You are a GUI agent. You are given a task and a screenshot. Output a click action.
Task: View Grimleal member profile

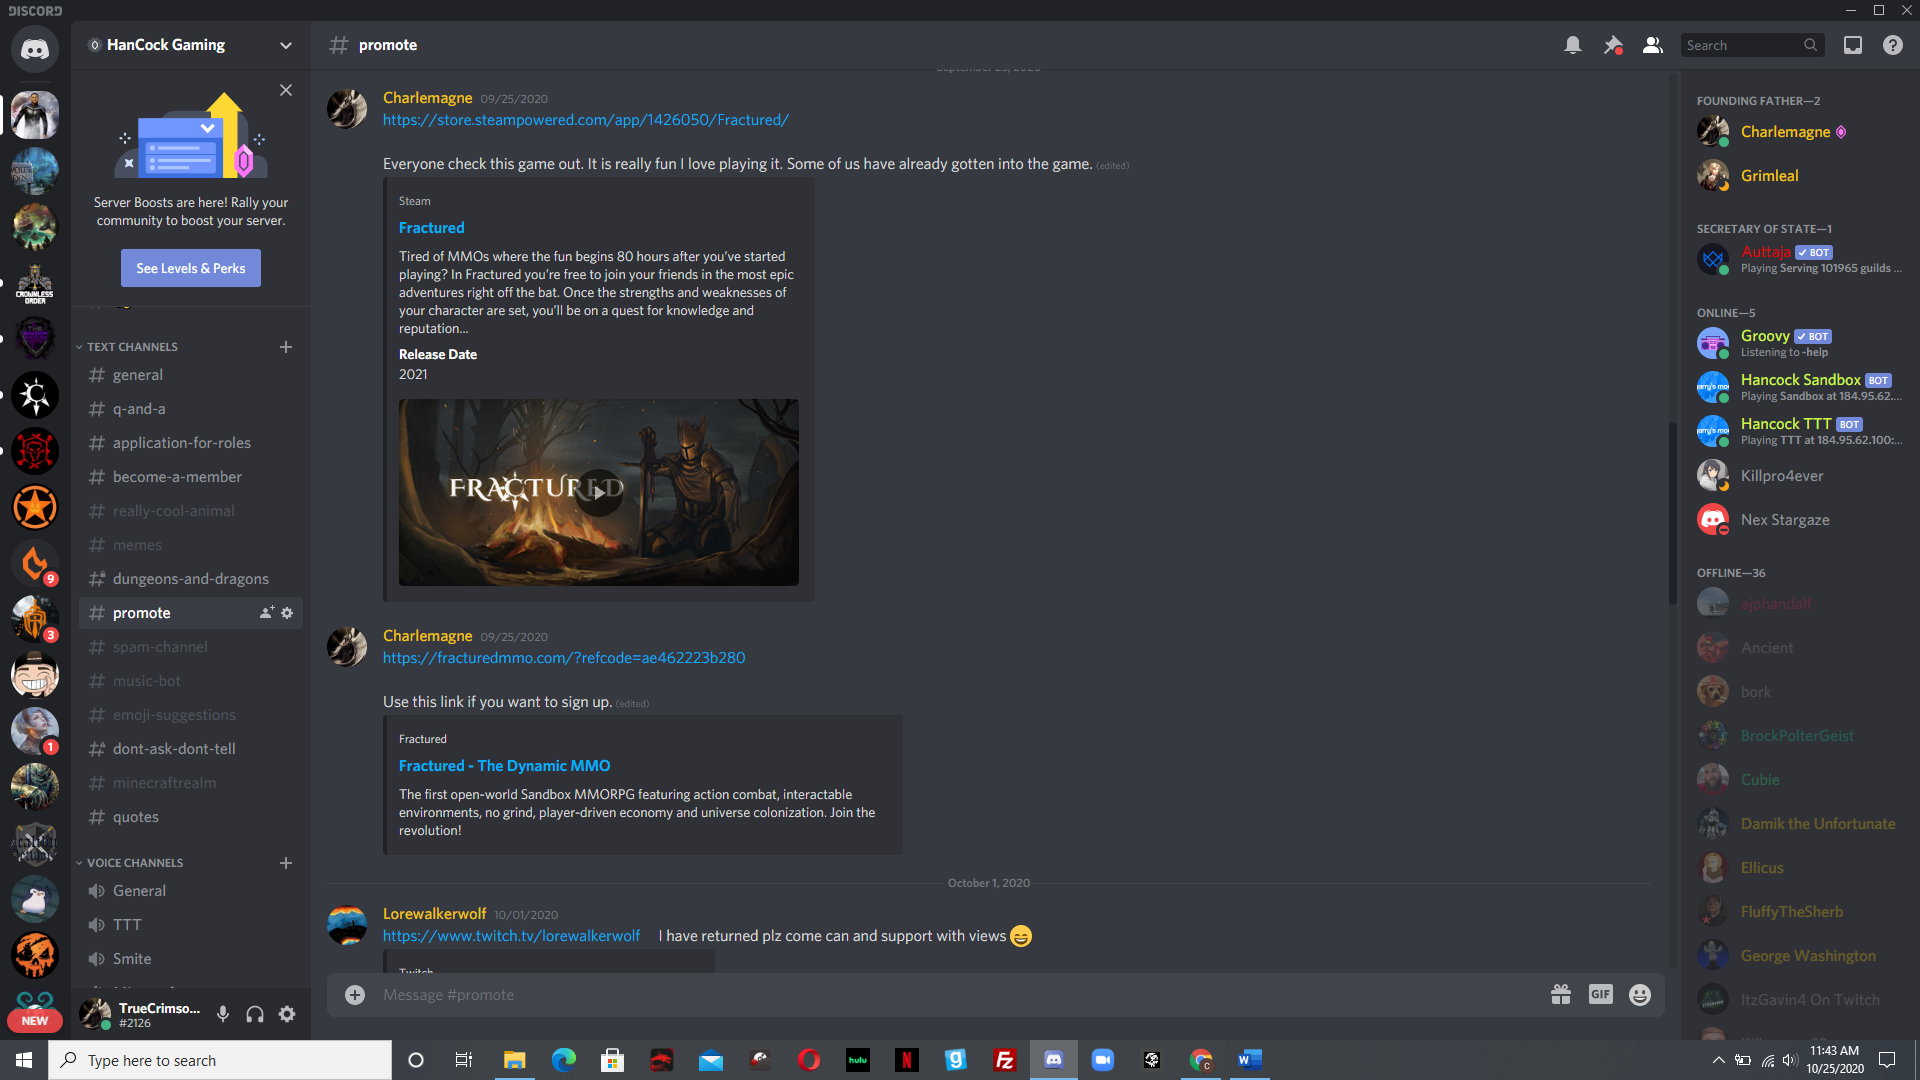coord(1800,175)
